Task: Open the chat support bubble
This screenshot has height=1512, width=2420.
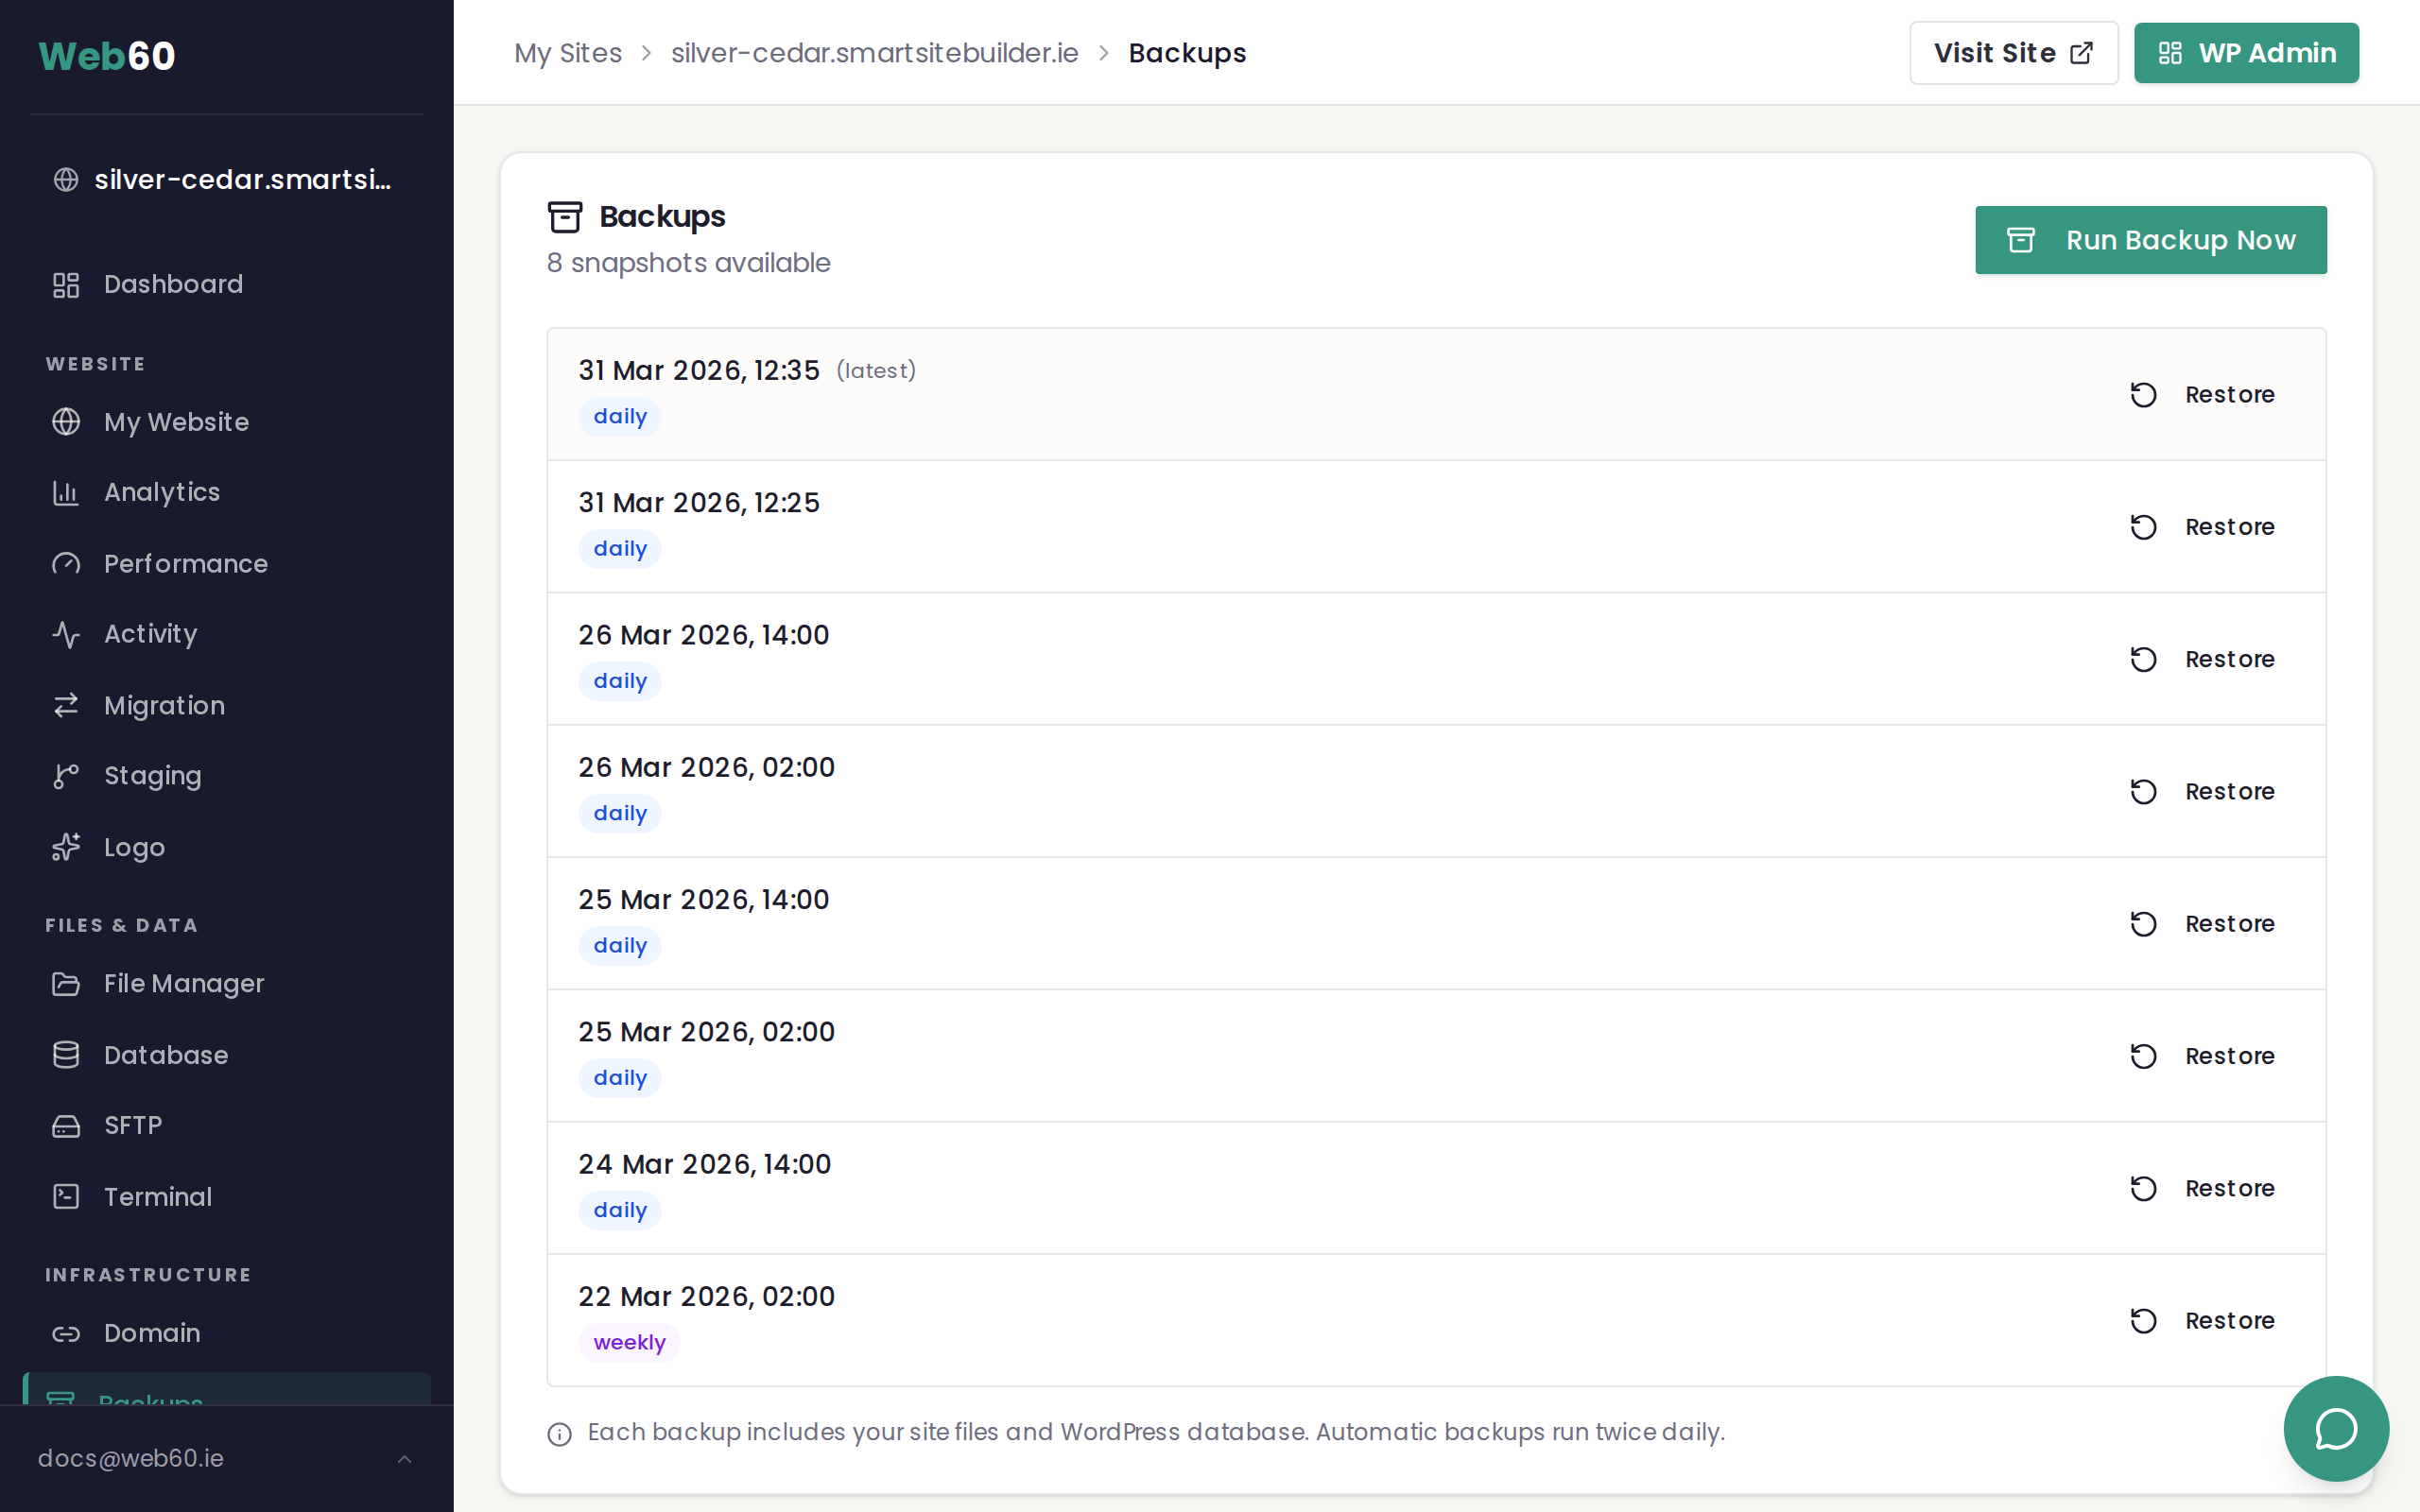Action: (x=2335, y=1428)
